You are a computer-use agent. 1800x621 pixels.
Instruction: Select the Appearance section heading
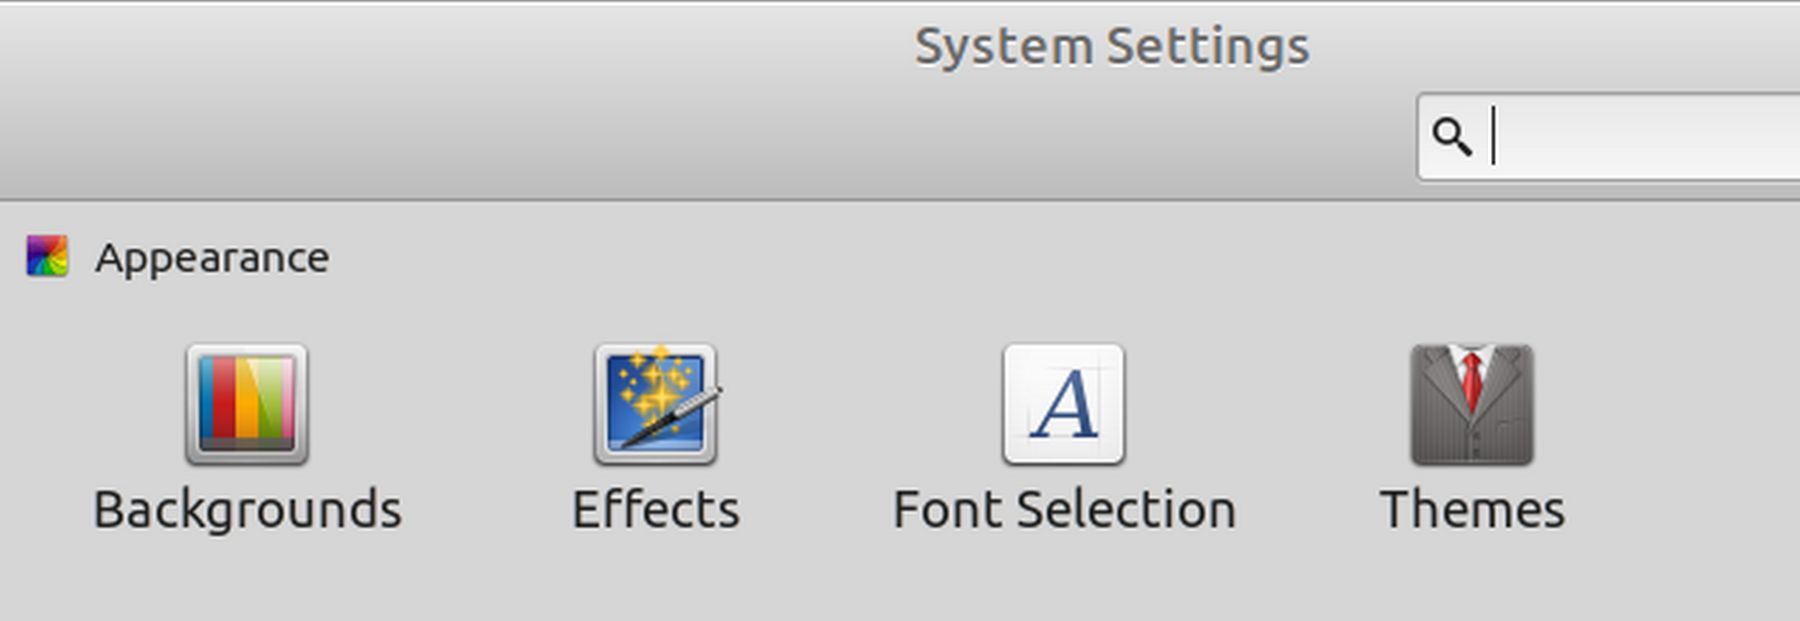pyautogui.click(x=212, y=258)
